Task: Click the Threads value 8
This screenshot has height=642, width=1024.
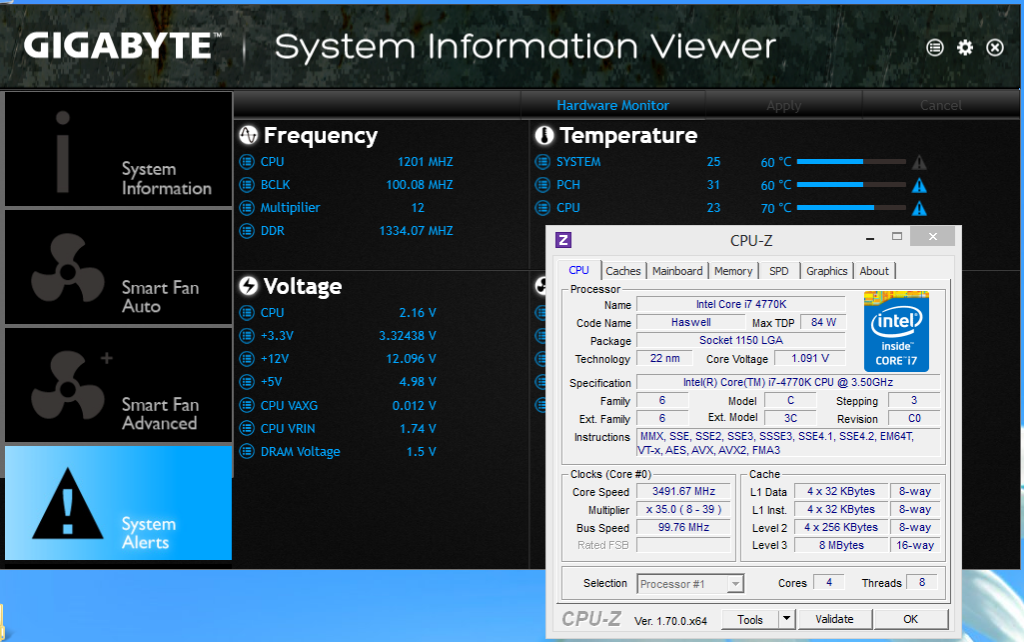Action: (921, 582)
